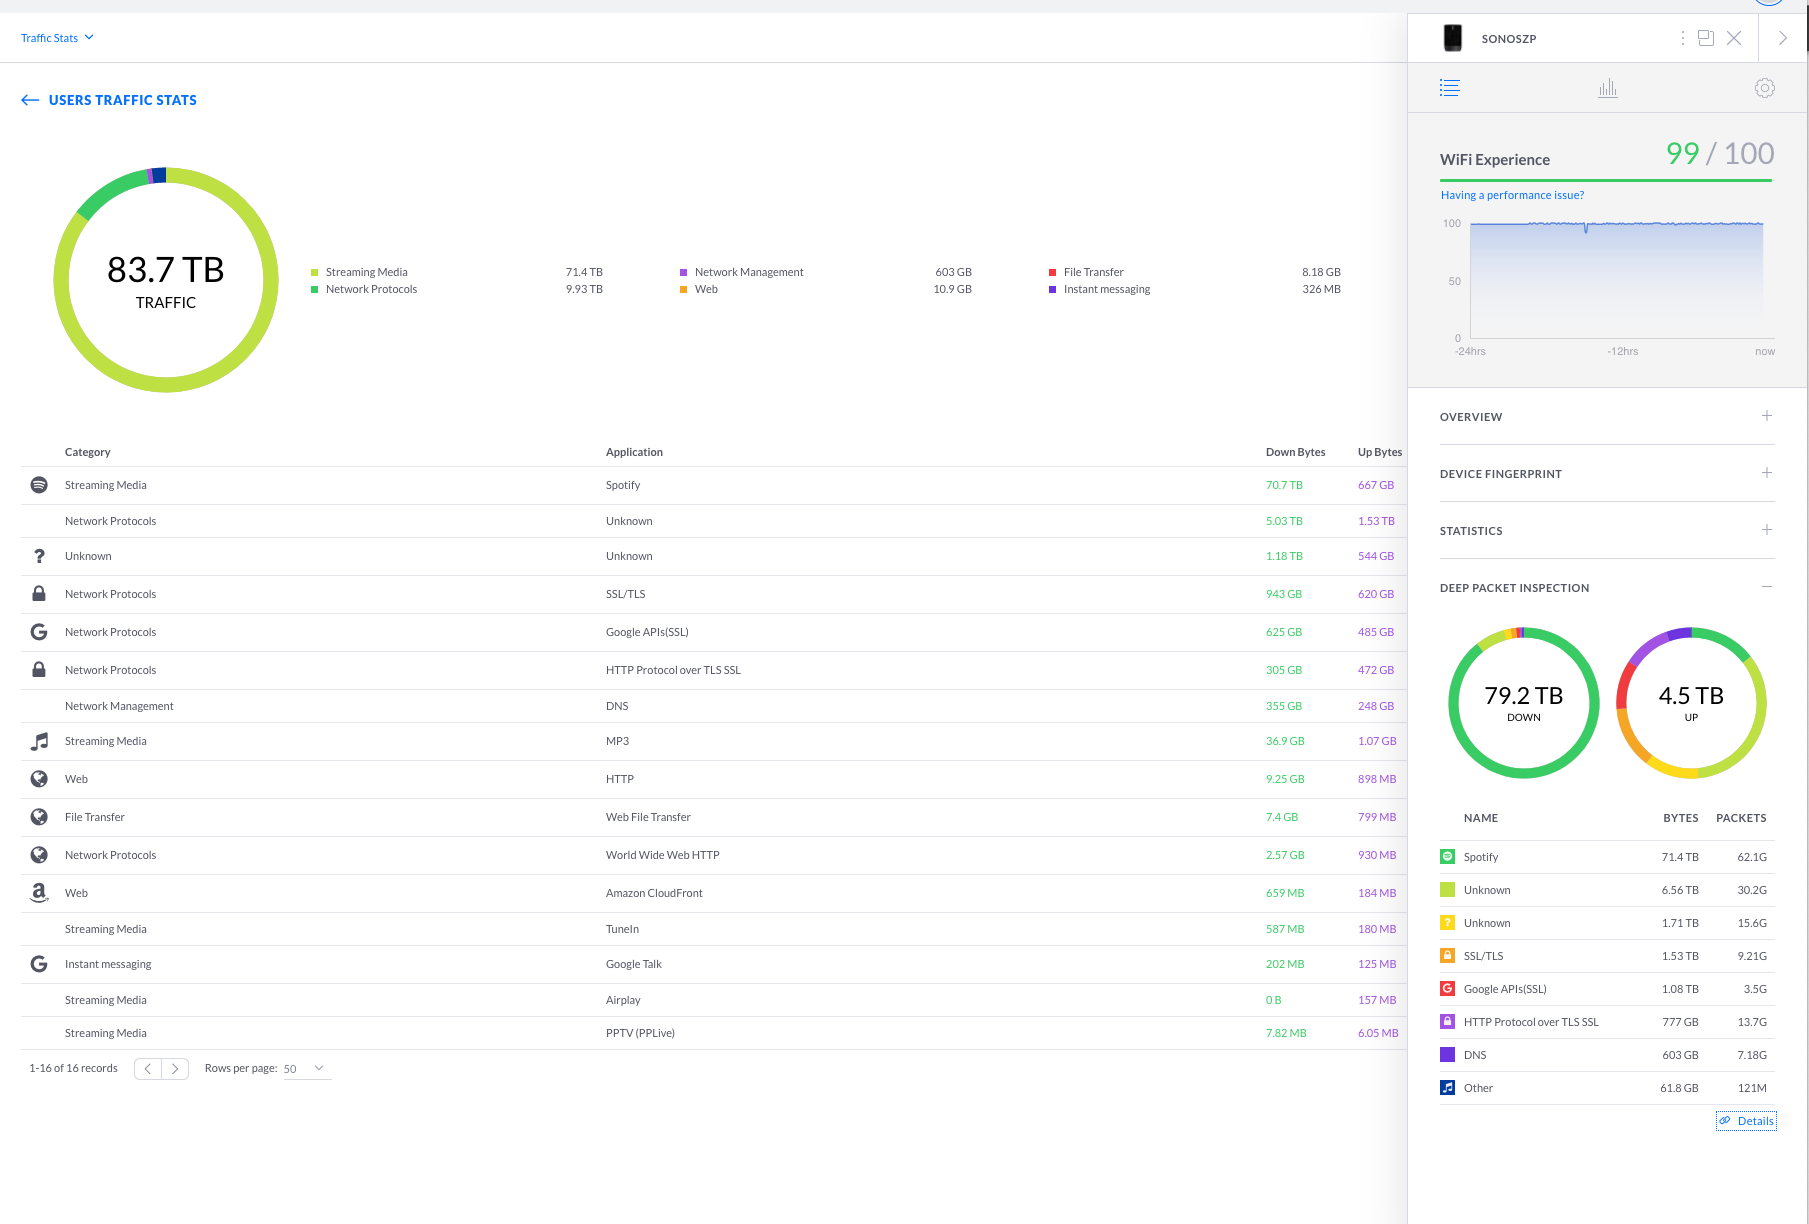The height and width of the screenshot is (1224, 1809).
Task: Click the purple DNS color swatch
Action: click(x=1447, y=1054)
